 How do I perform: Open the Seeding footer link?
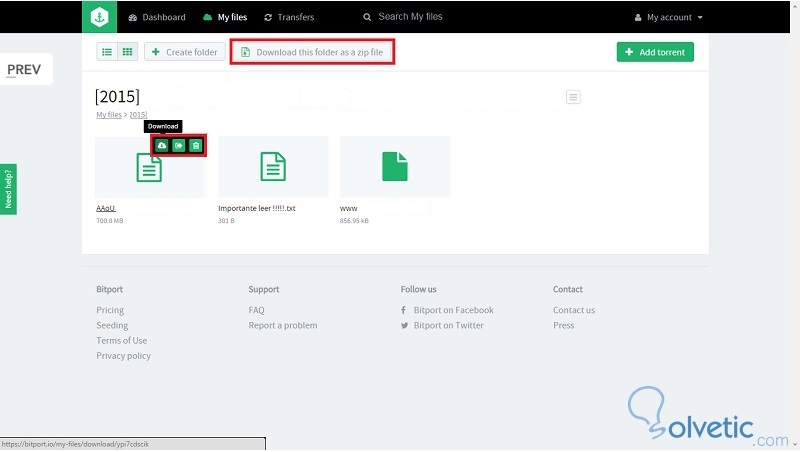[x=112, y=325]
